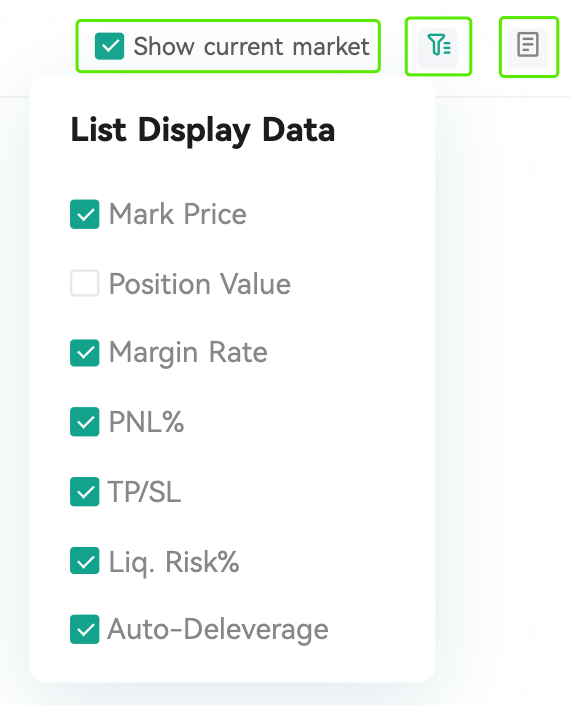Click the Margin Rate label text

click(188, 352)
